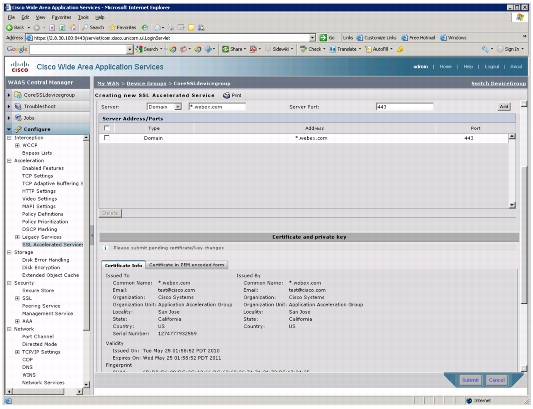The width and height of the screenshot is (533, 409).
Task: Open the Favorites pane with star icon
Action: click(123, 28)
